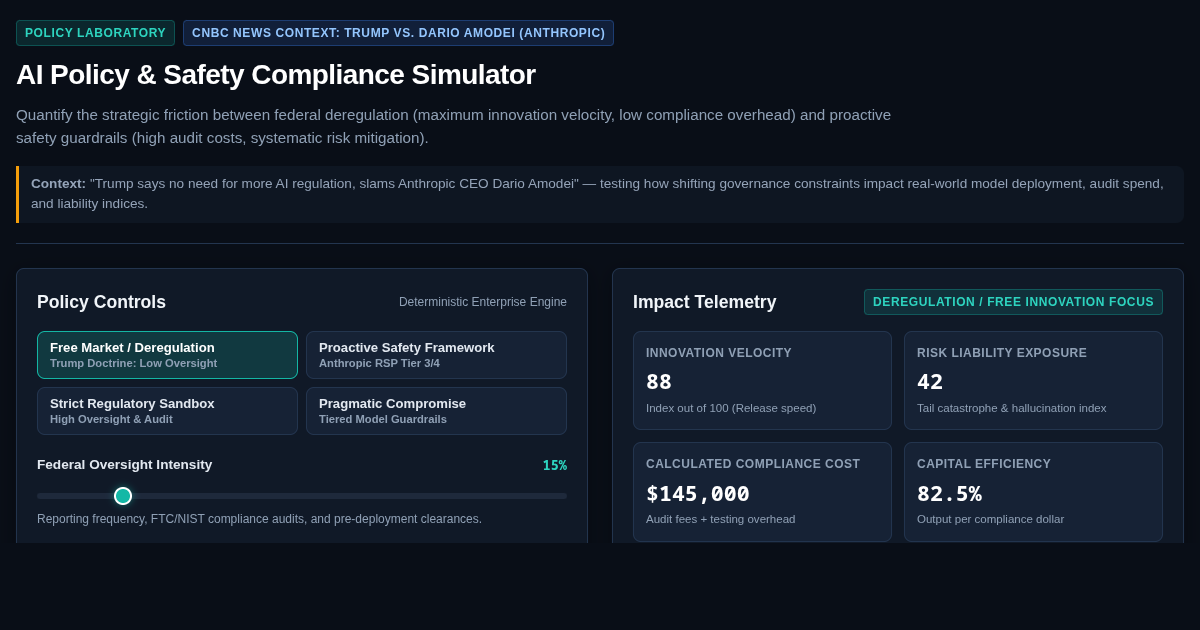
Task: Click the 82.5% capital efficiency value
Action: pyautogui.click(x=949, y=494)
